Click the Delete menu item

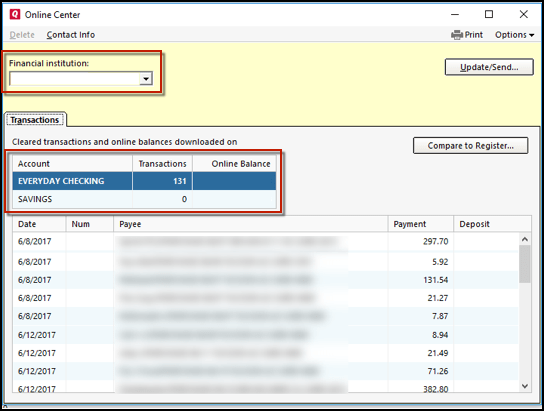22,35
